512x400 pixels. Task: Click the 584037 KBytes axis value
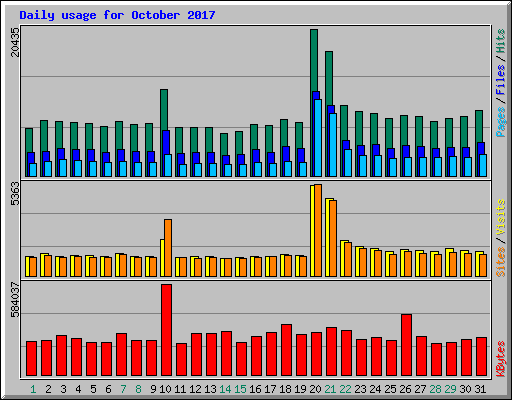click(15, 300)
